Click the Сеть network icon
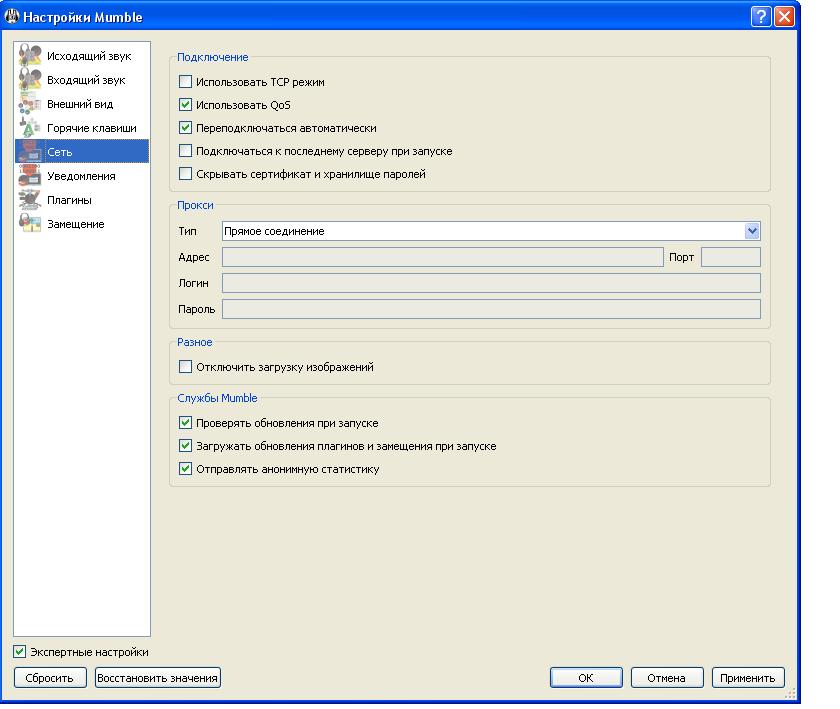This screenshot has width=840, height=709. [30, 152]
